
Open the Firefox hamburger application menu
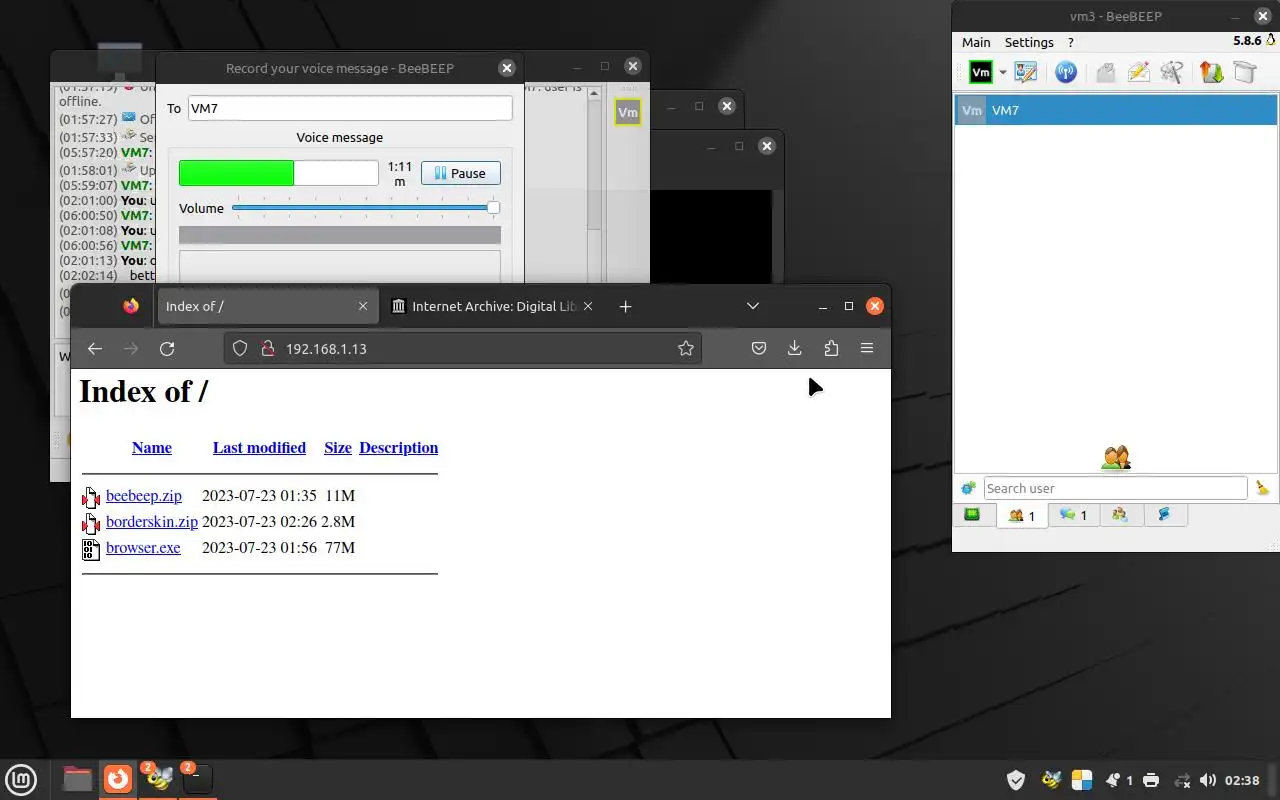(x=867, y=348)
